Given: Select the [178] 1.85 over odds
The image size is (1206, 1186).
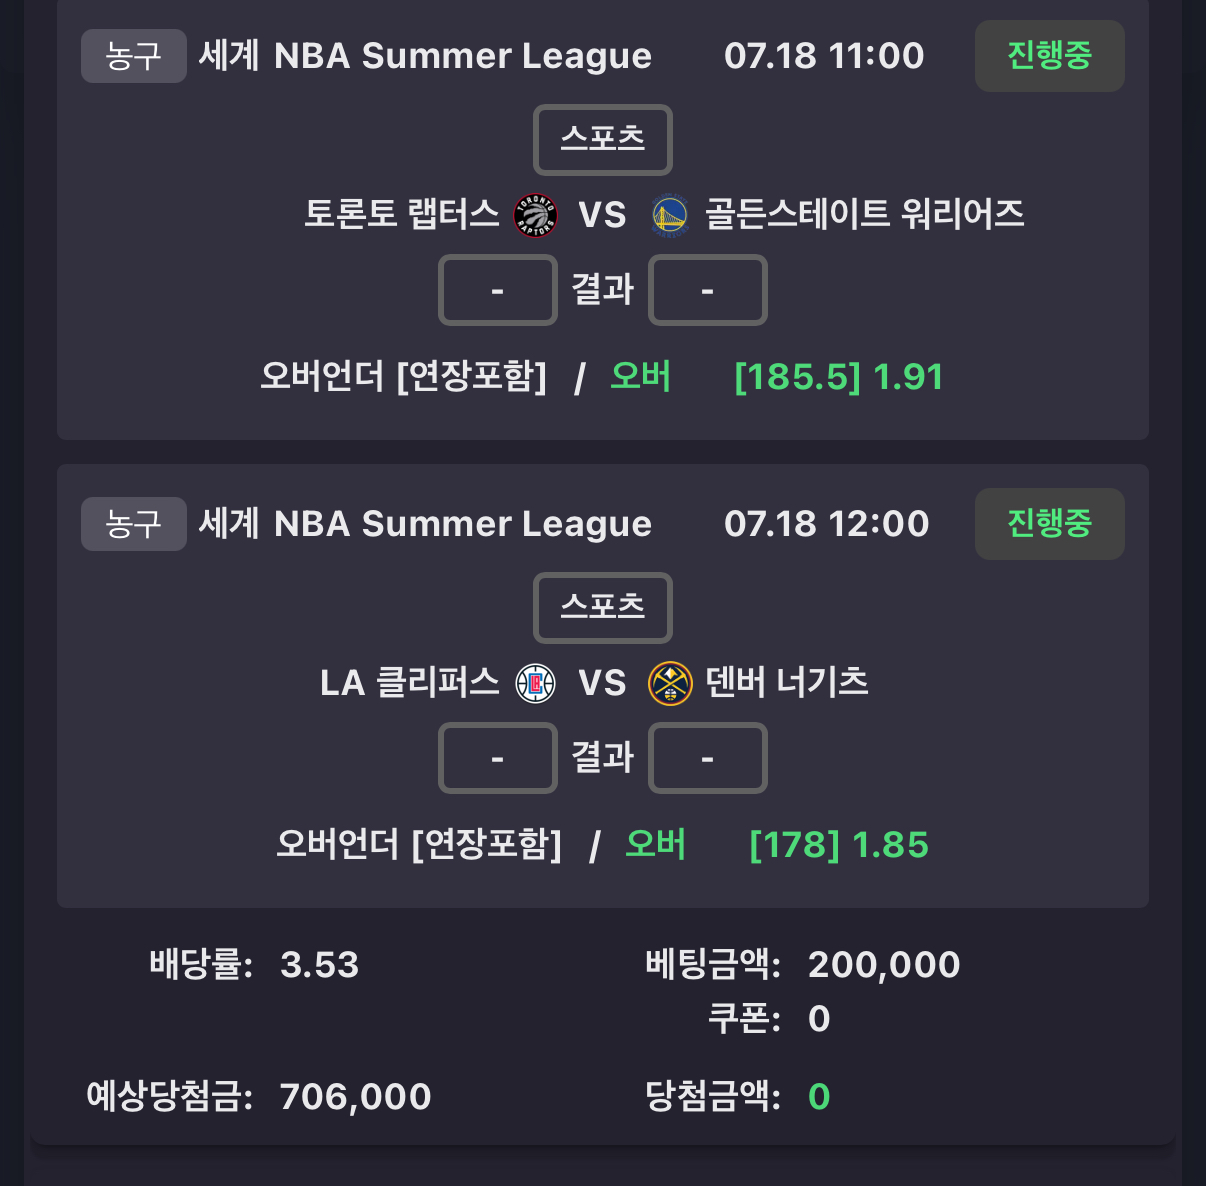Looking at the screenshot, I should (839, 845).
